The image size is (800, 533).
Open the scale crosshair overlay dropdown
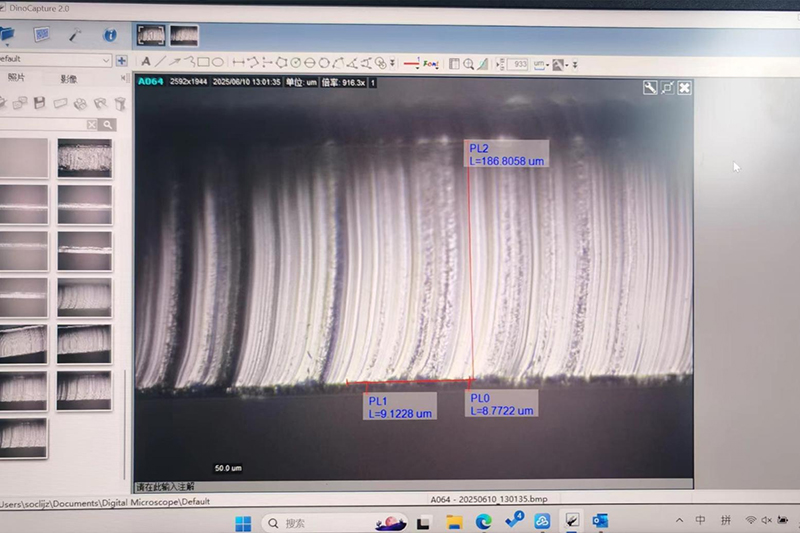(x=560, y=65)
